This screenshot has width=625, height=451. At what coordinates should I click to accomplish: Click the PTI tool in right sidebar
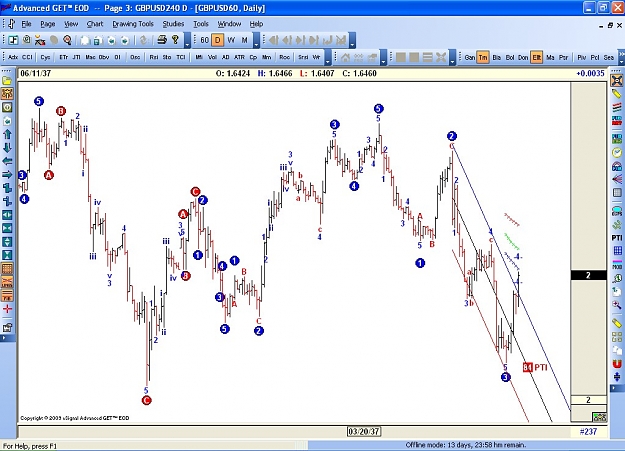617,238
